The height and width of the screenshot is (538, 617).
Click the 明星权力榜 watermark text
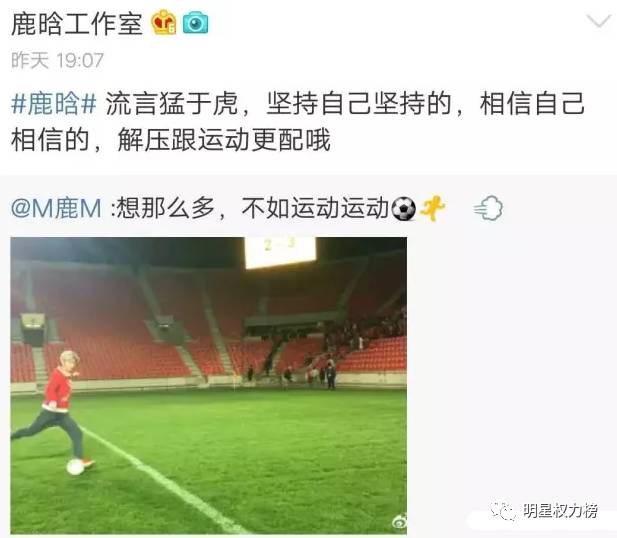(x=561, y=511)
